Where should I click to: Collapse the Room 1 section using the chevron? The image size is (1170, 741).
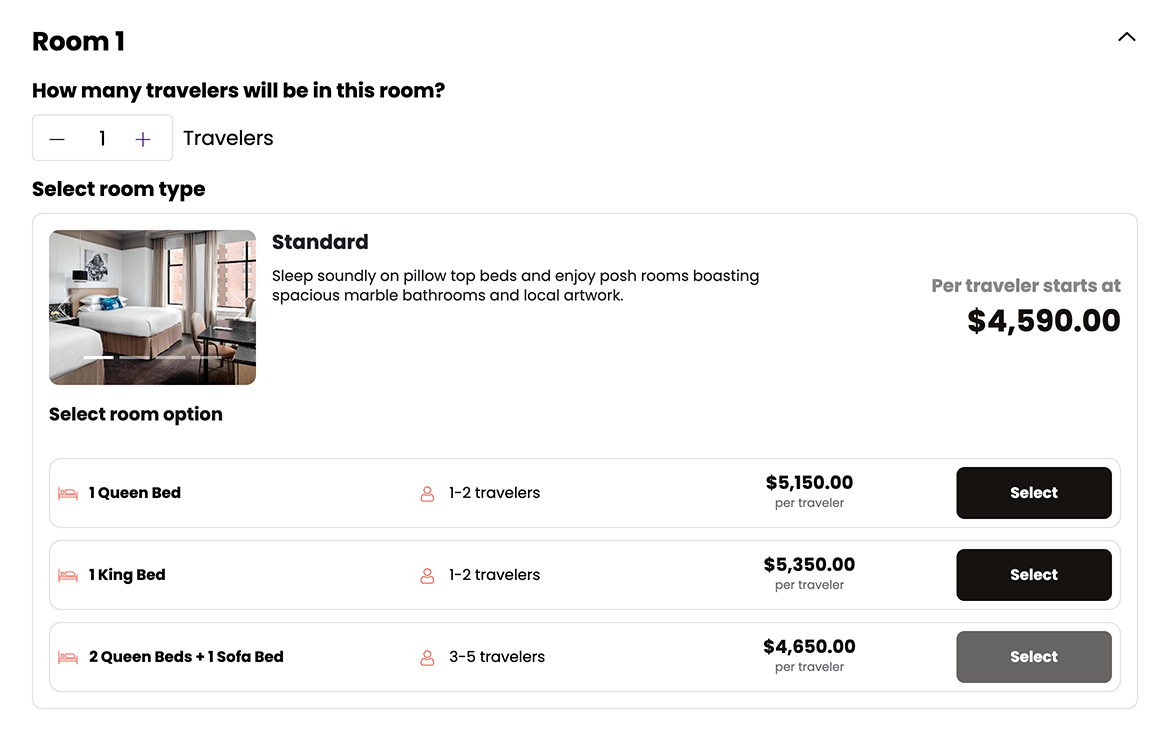1126,36
